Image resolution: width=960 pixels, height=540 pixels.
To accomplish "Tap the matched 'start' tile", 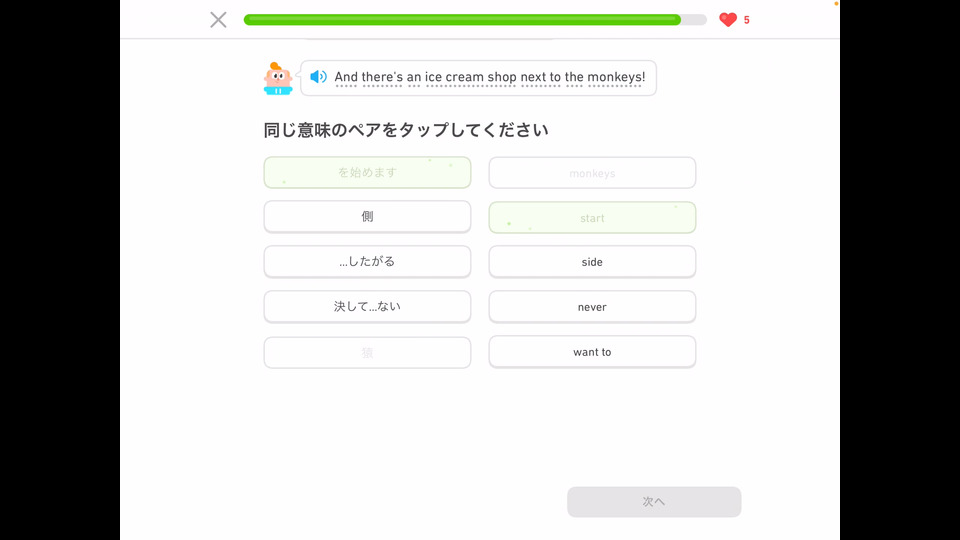I will click(x=592, y=218).
